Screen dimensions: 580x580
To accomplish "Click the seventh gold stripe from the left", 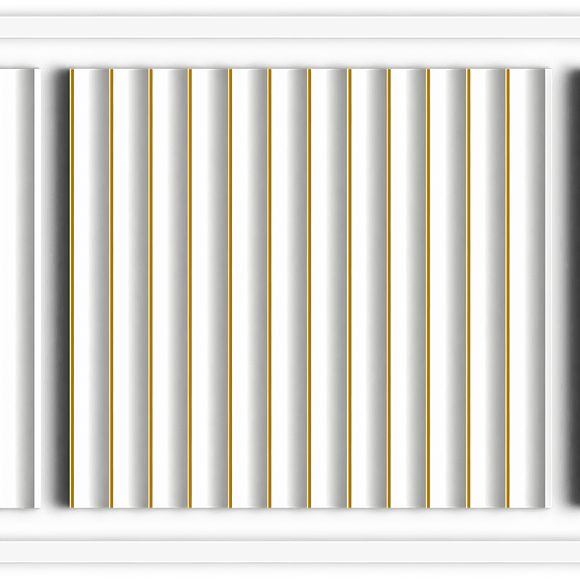I will (x=310, y=288).
